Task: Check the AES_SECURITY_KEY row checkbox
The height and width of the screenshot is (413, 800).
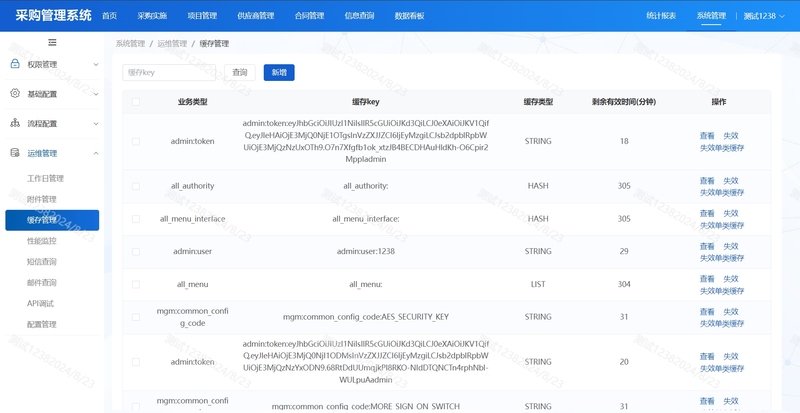Action: click(136, 317)
